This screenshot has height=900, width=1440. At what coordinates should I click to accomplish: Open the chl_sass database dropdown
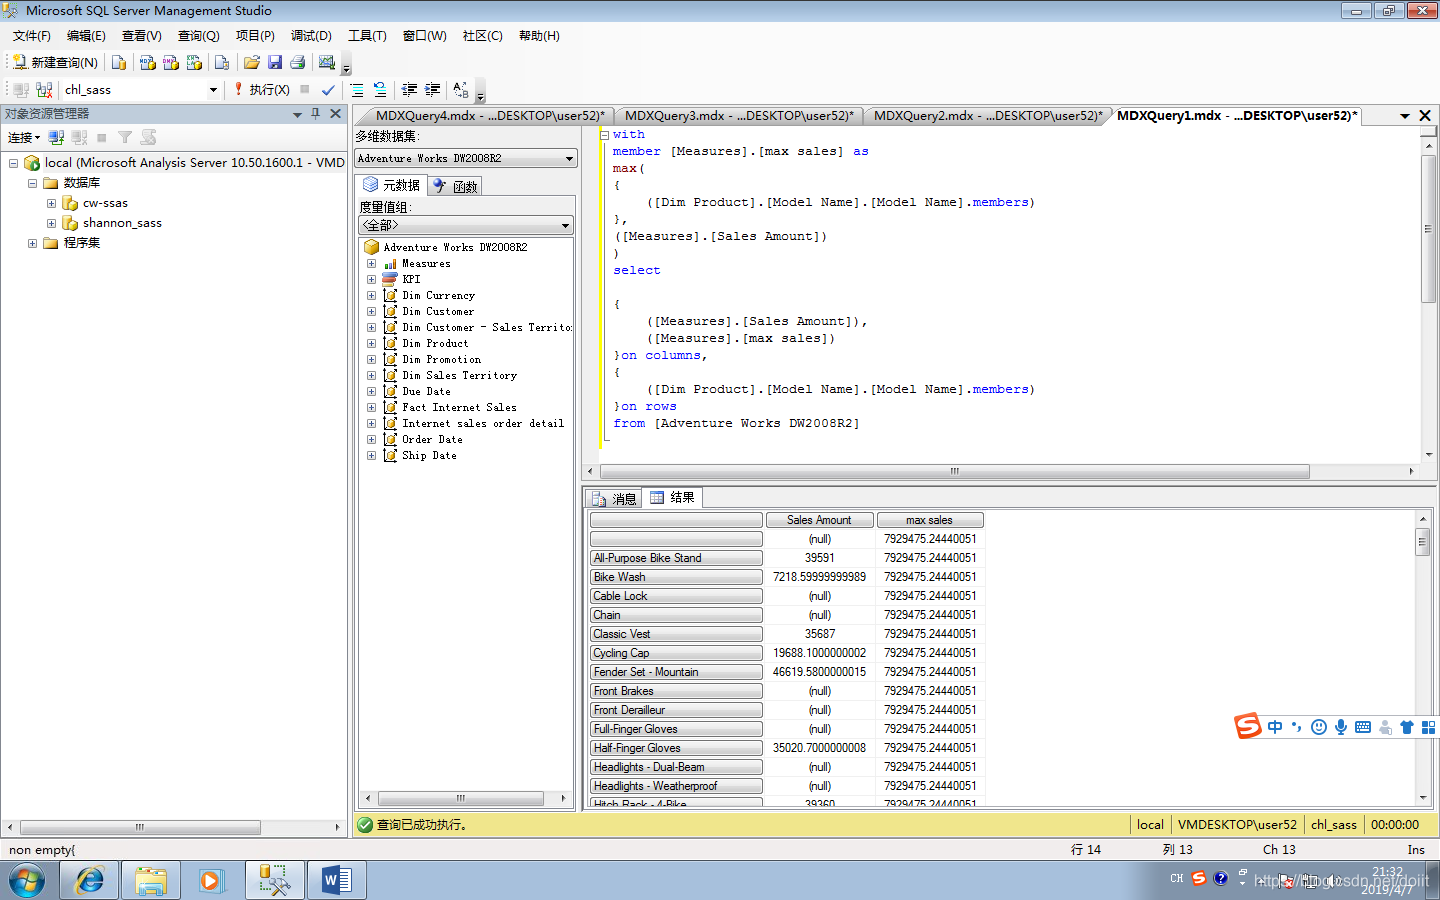(213, 89)
